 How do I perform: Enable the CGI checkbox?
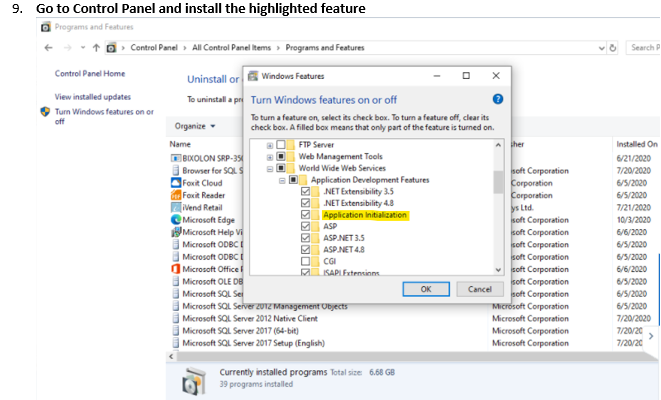click(x=305, y=261)
